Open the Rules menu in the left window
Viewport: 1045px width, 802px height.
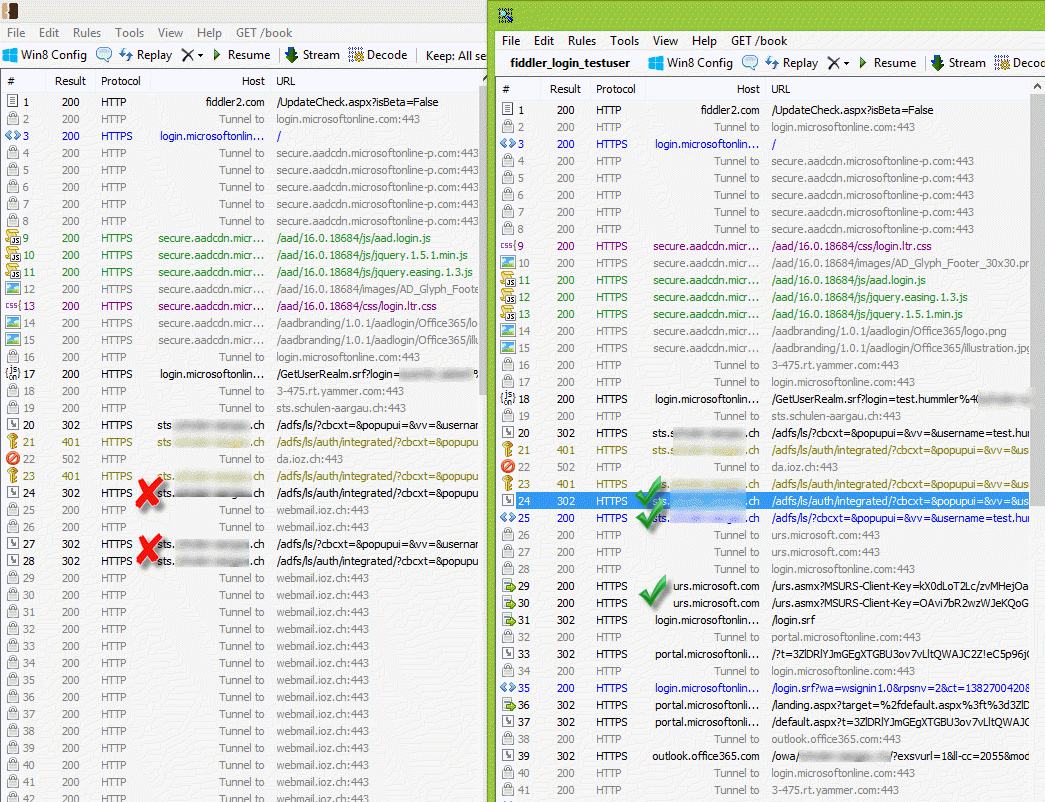pos(87,33)
